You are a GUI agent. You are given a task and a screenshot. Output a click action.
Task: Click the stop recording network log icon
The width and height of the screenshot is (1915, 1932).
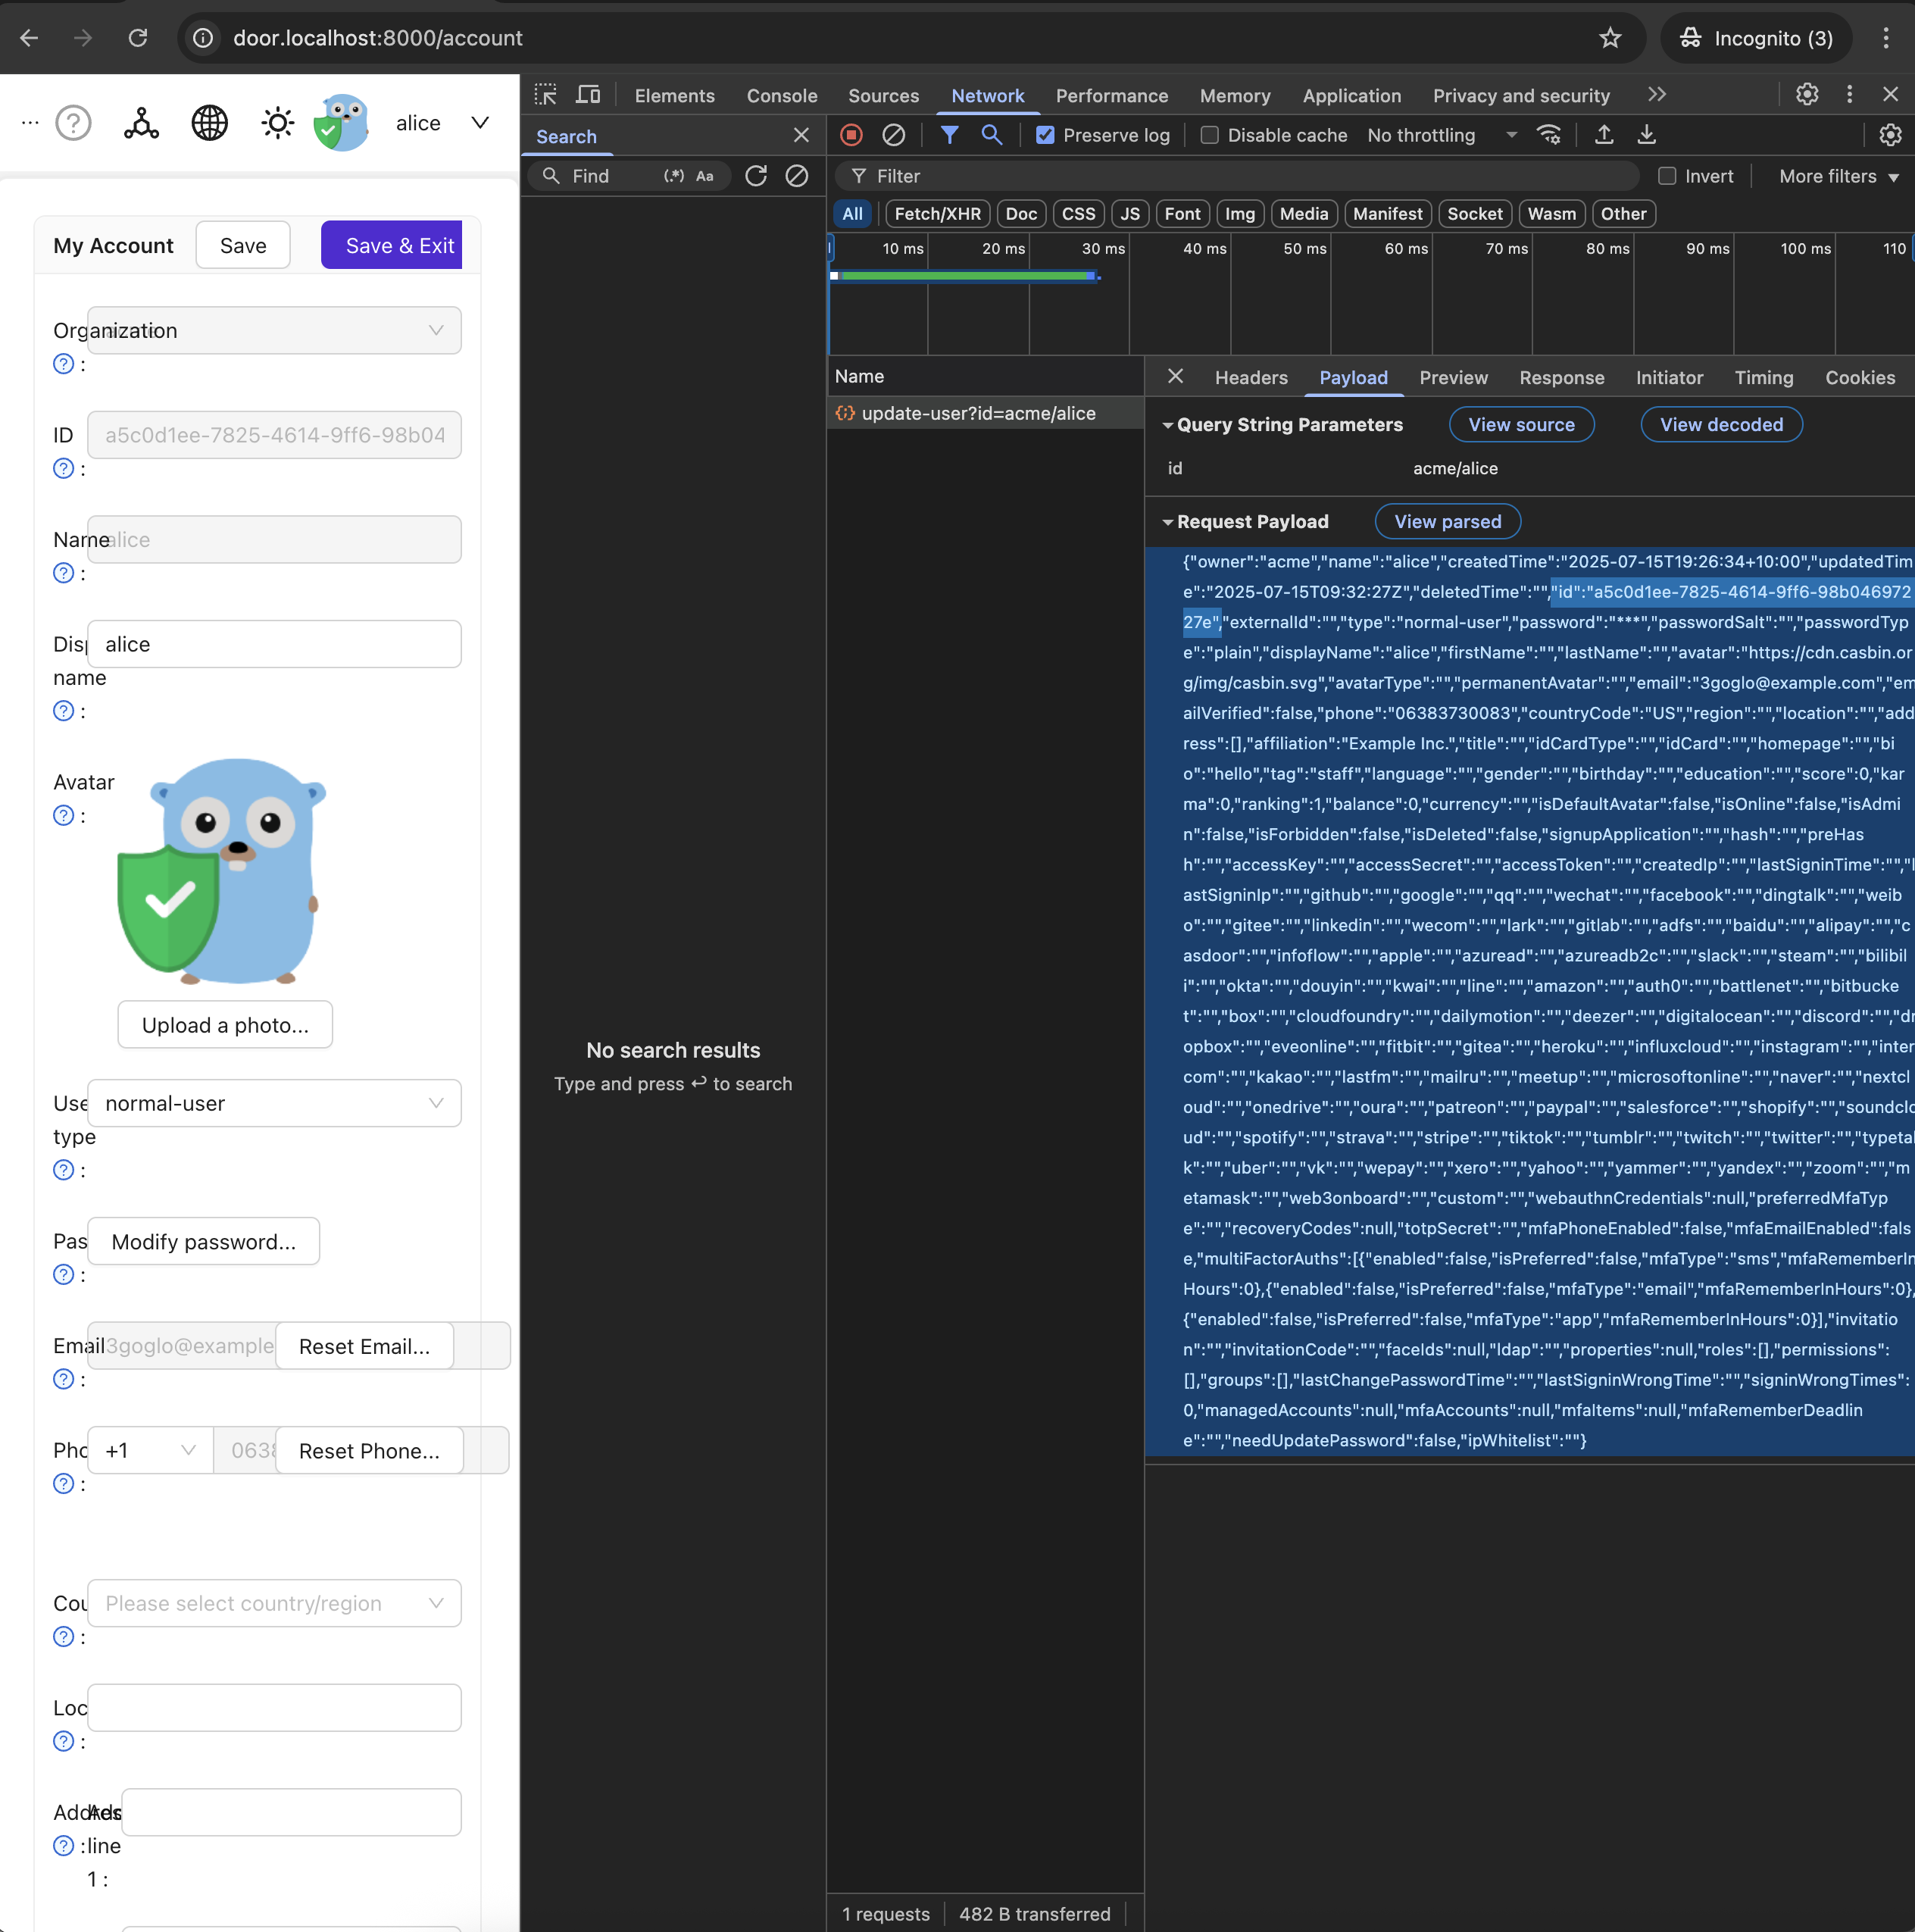851,135
